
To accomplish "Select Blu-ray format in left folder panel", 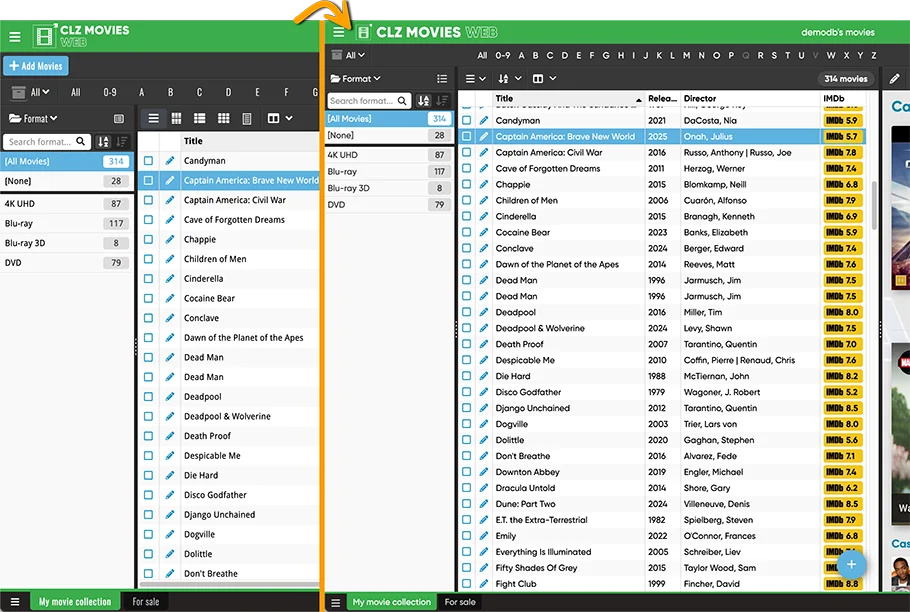I will pyautogui.click(x=66, y=223).
